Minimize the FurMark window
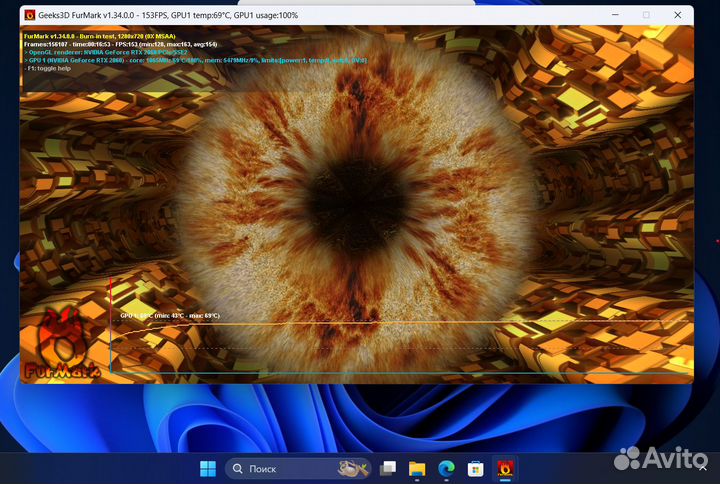Viewport: 720px width, 484px height. tap(615, 15)
